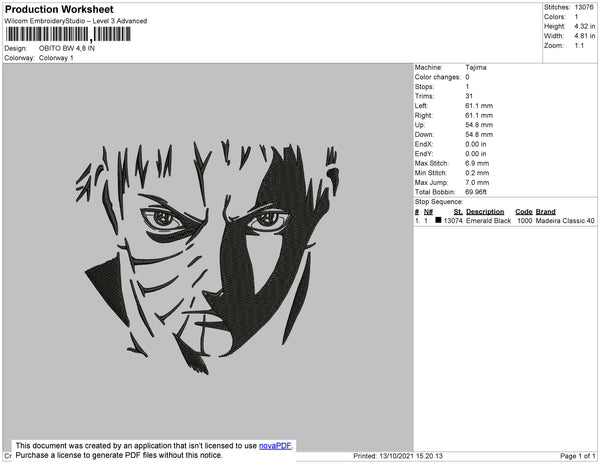
Task: Click the black thread color swatch
Action: click(438, 220)
